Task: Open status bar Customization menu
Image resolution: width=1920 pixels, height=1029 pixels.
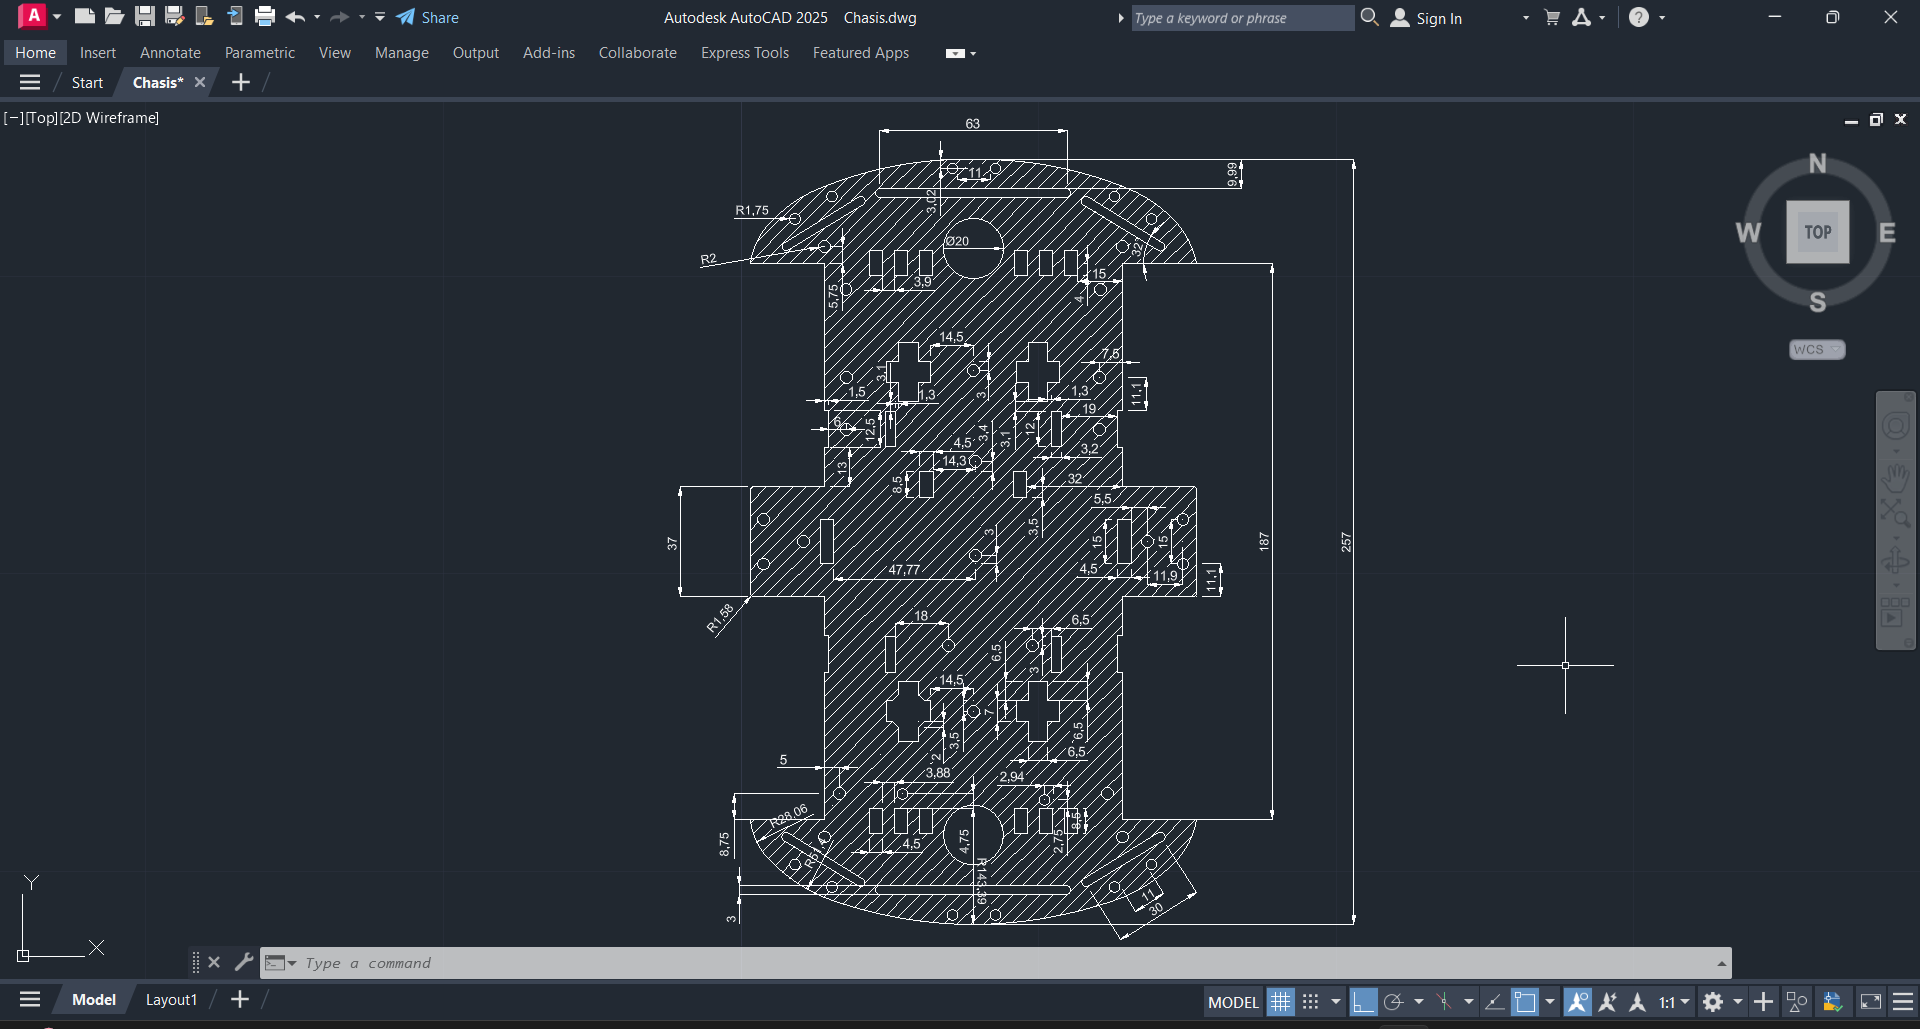Action: point(1903,1001)
